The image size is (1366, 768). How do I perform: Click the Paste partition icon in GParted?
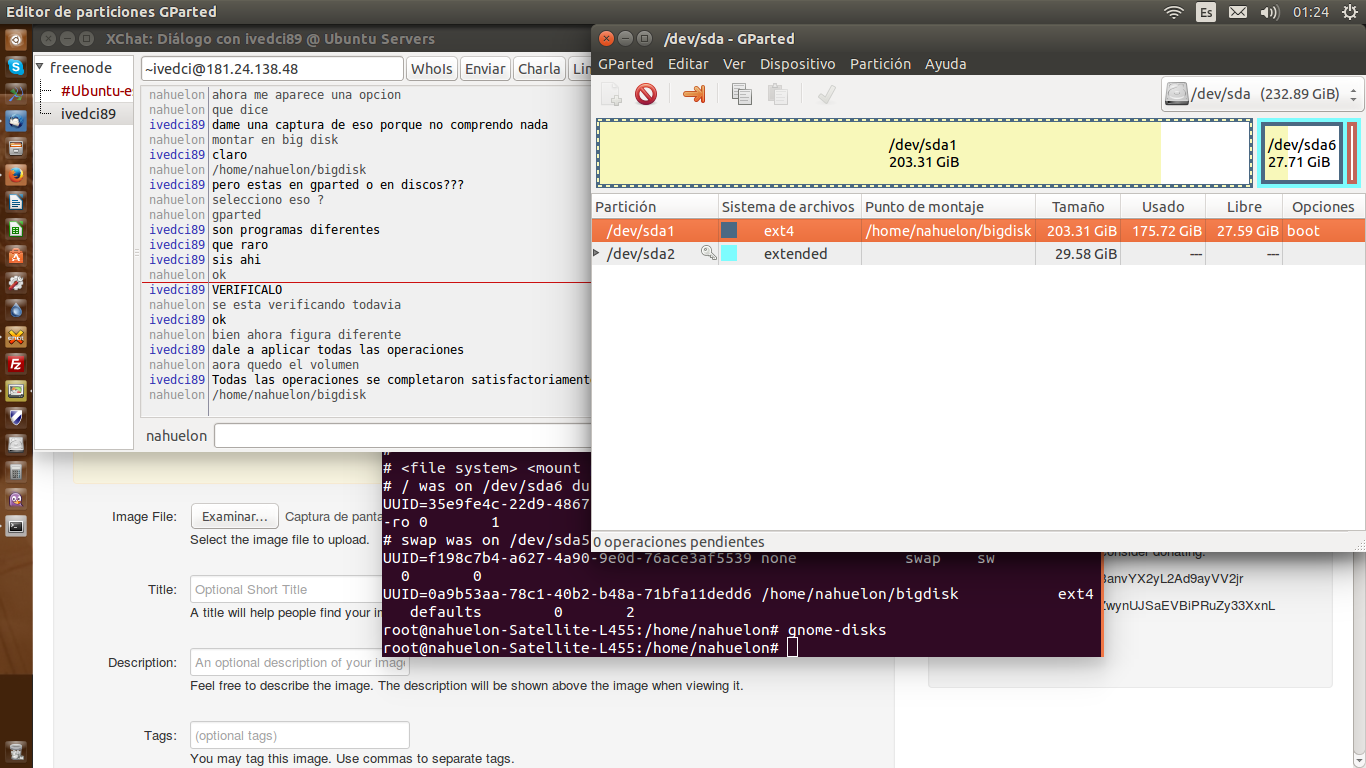point(777,95)
